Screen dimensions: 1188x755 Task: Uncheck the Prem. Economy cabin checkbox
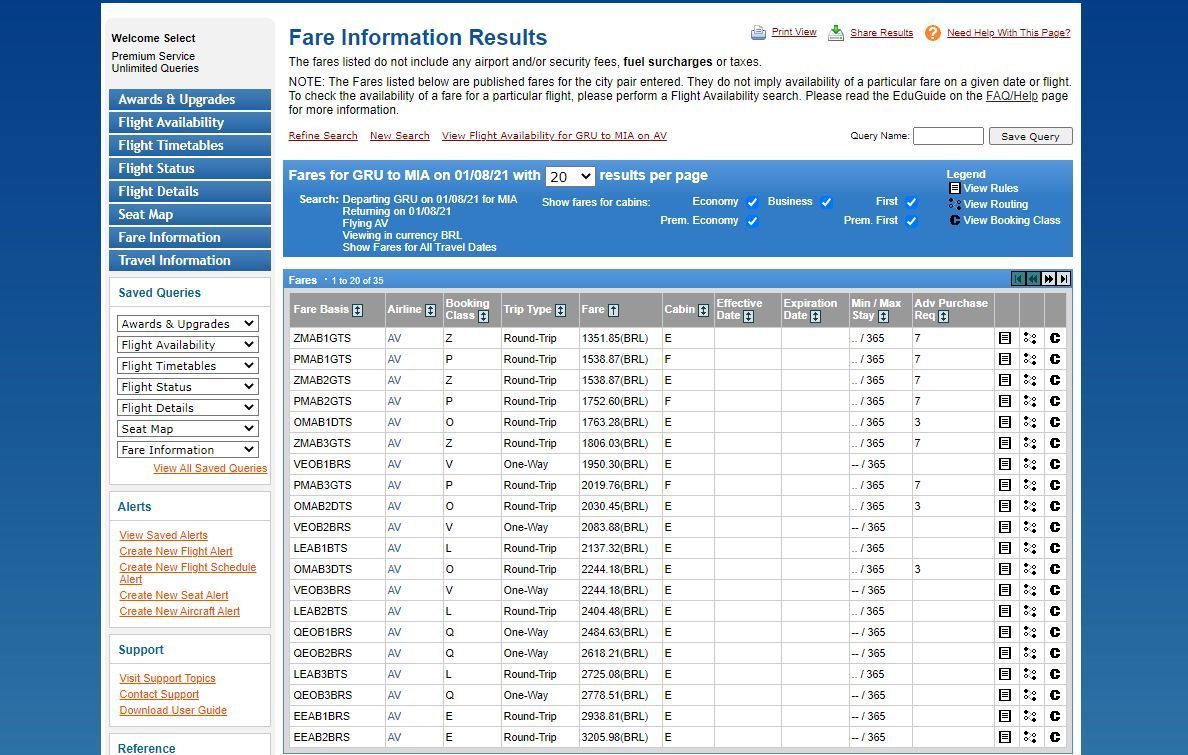(x=752, y=221)
